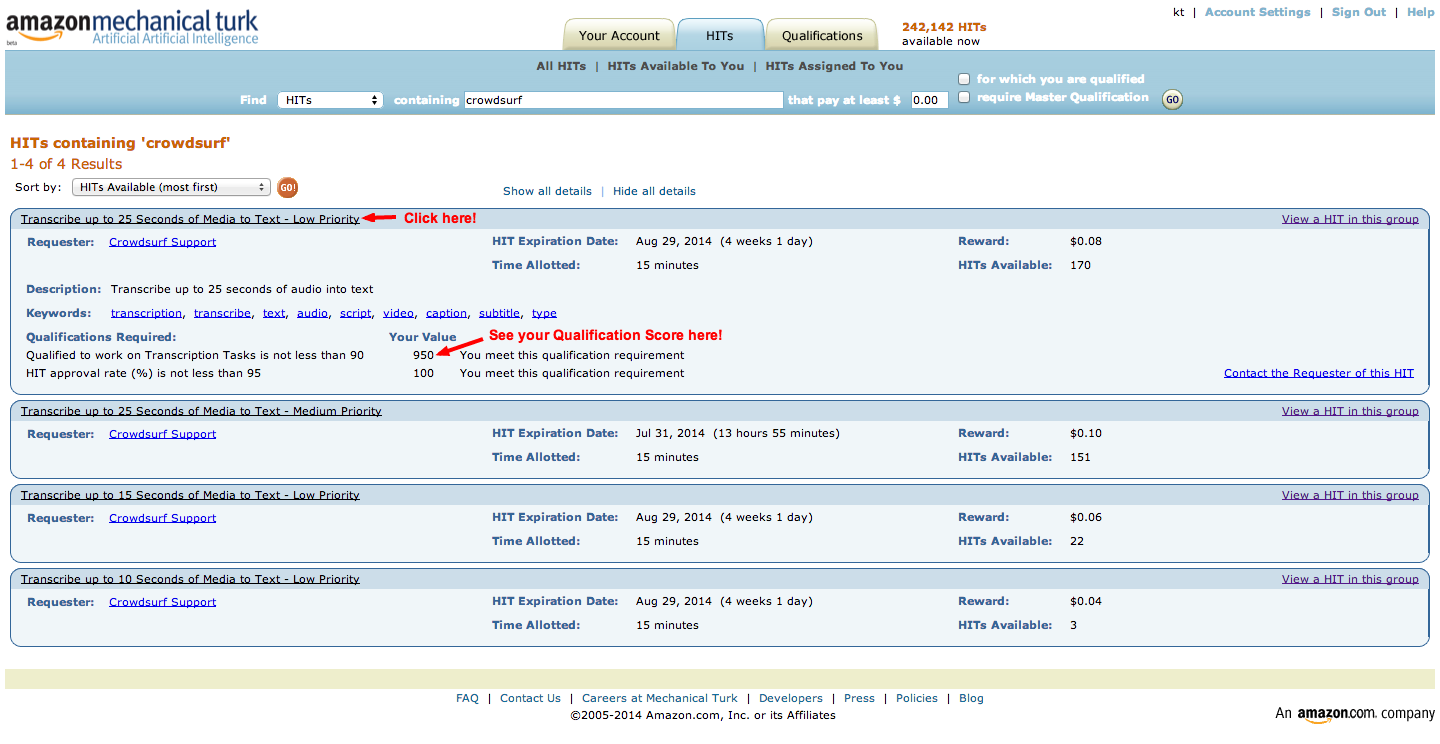
Task: View a HIT in the 10 Seconds group
Action: tap(1350, 579)
